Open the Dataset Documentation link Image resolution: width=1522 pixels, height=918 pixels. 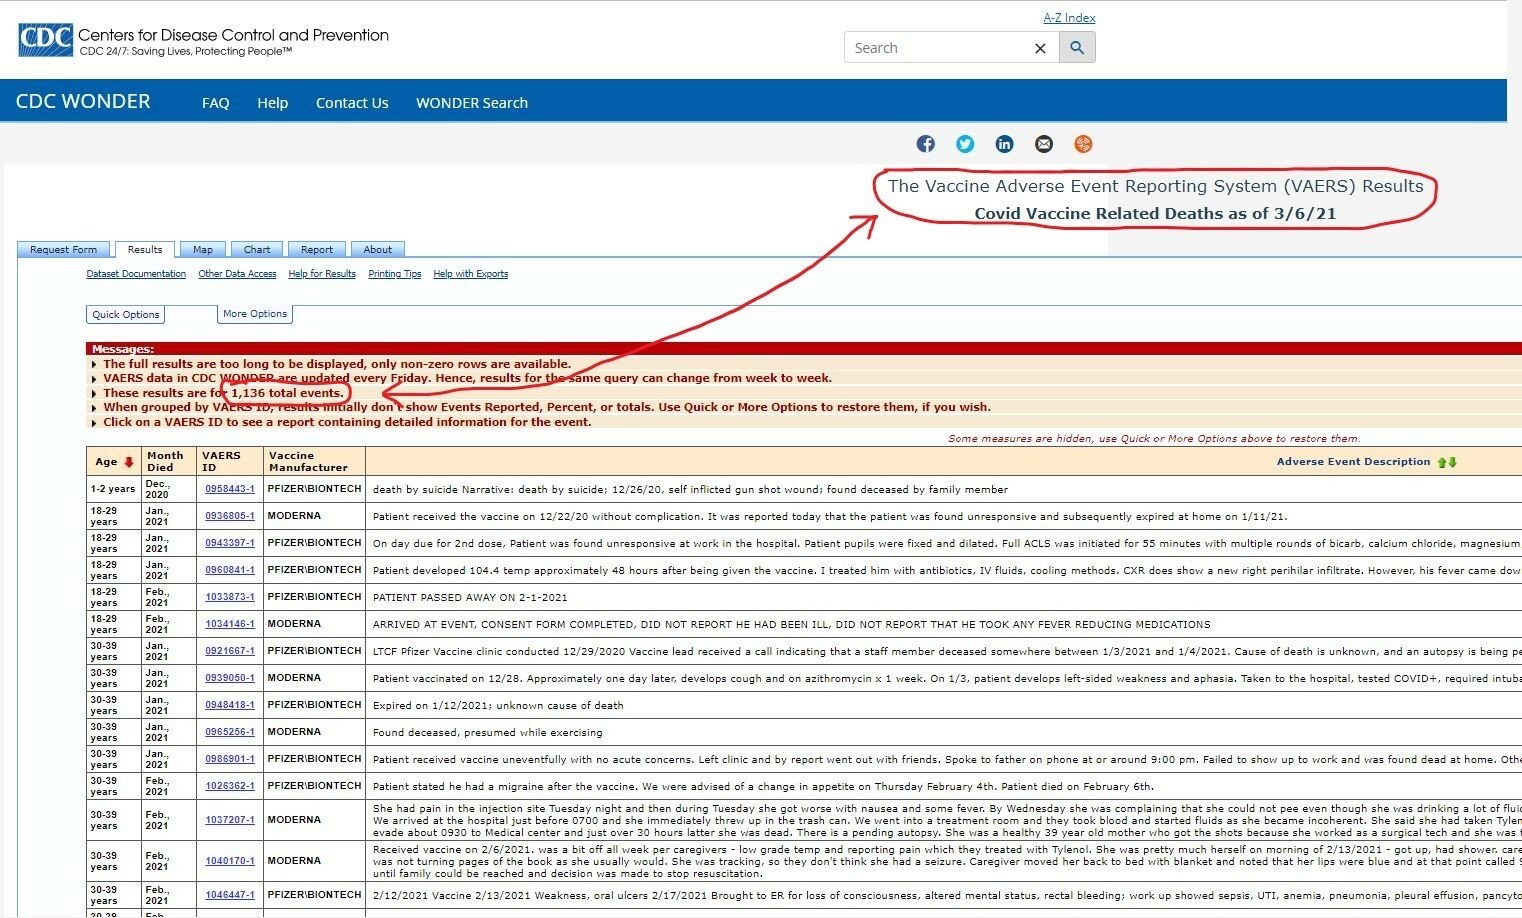[x=136, y=274]
